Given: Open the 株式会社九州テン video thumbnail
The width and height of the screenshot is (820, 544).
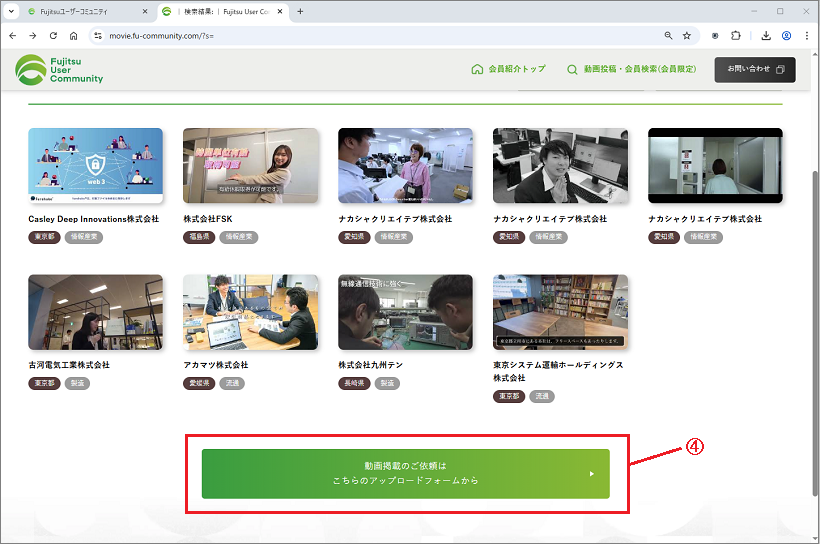Looking at the screenshot, I should tap(405, 312).
